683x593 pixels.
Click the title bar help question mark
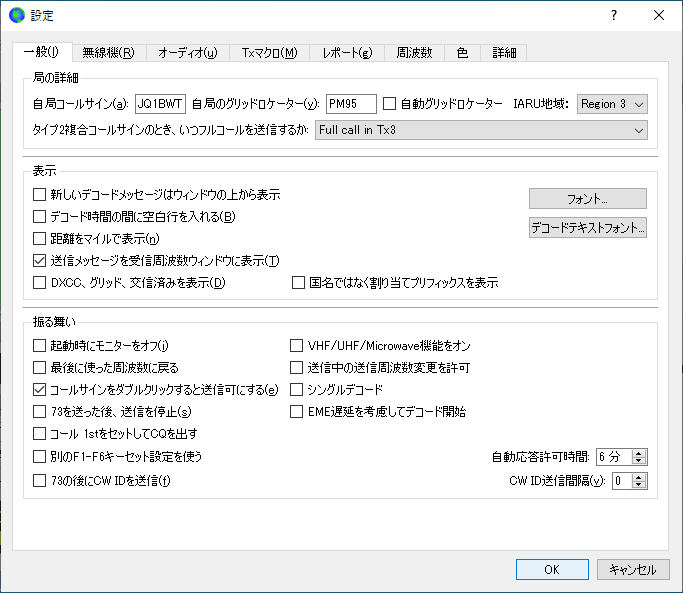[x=613, y=15]
